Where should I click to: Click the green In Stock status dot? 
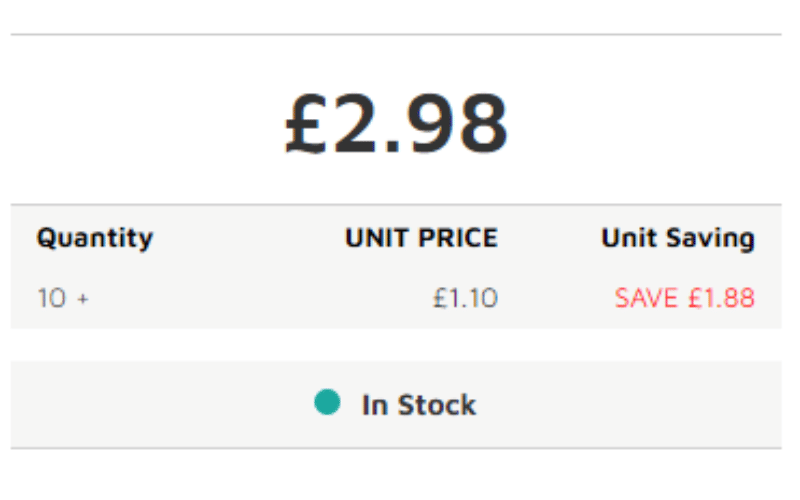(x=327, y=402)
